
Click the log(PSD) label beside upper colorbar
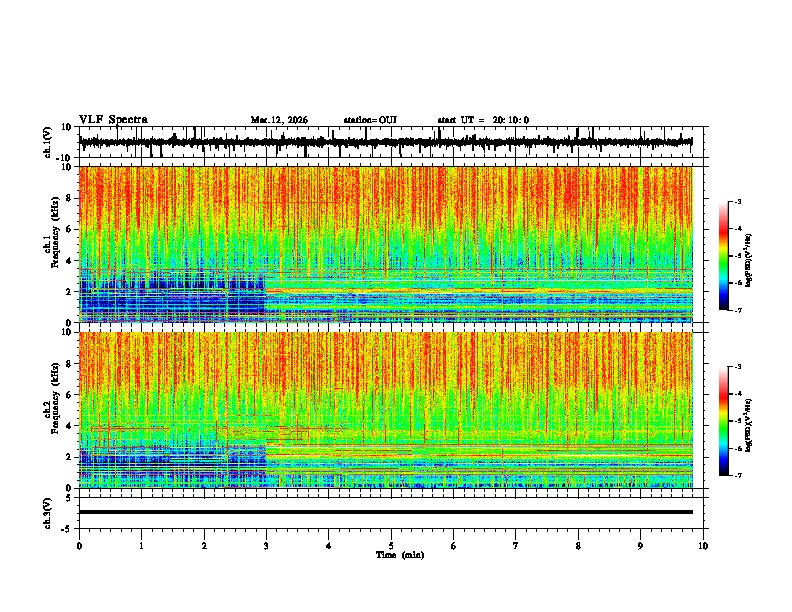748,261
